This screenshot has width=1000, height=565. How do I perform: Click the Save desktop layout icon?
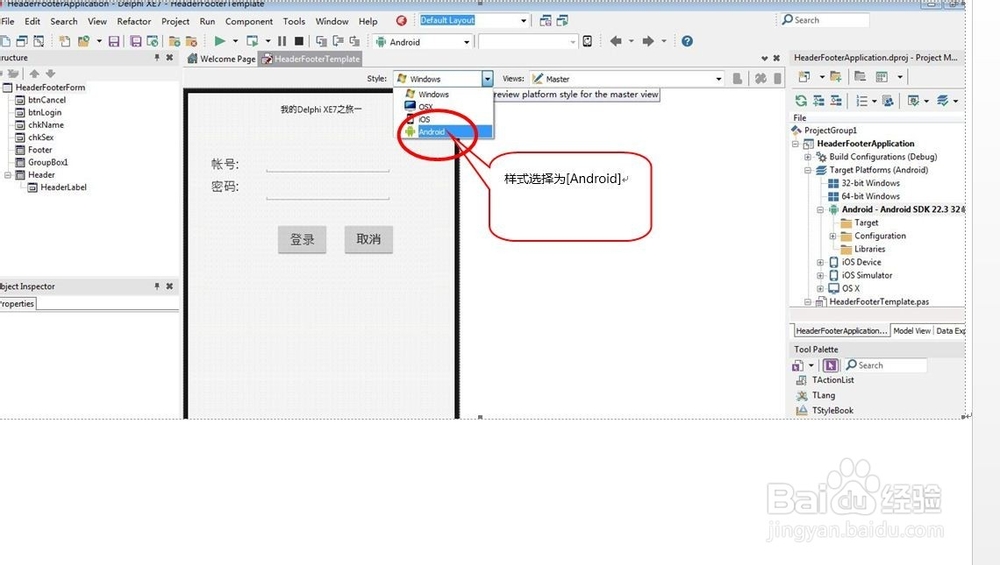[545, 21]
